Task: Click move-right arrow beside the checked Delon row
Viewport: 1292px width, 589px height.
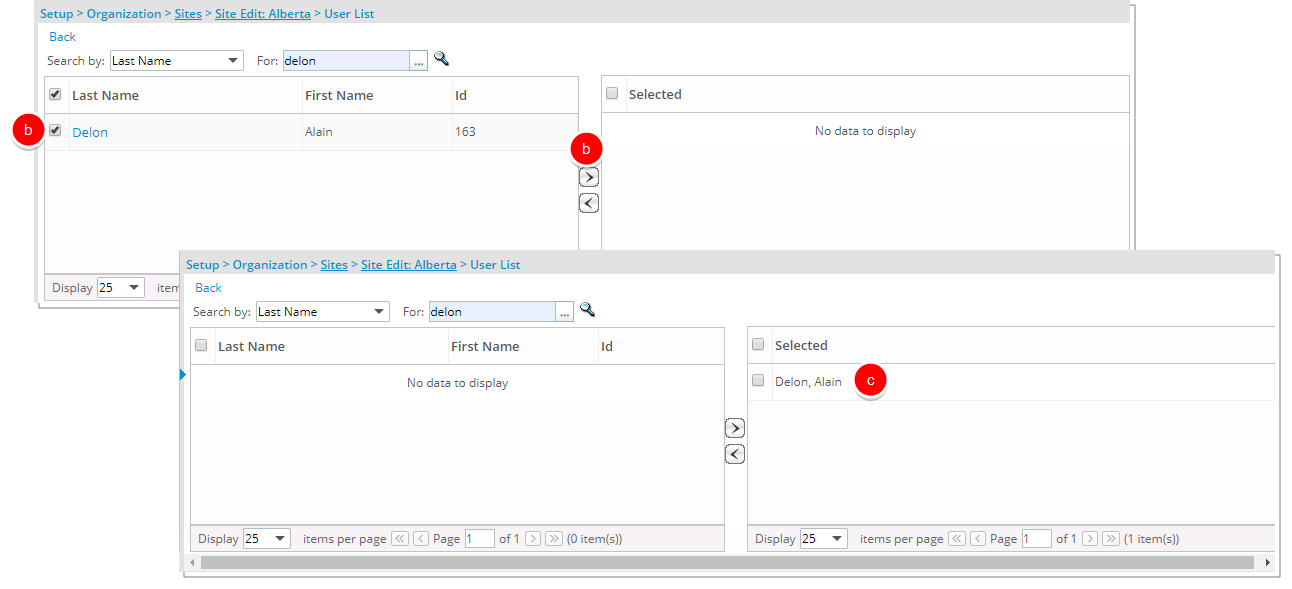Action: click(589, 177)
